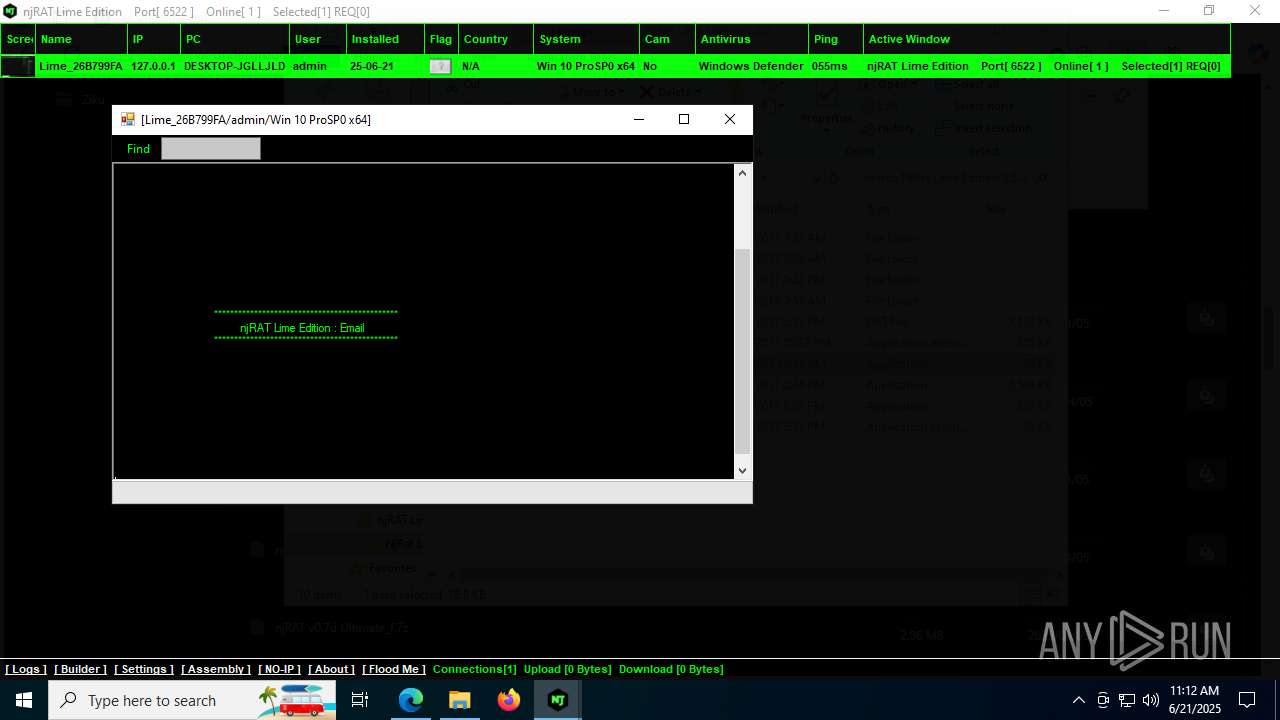Open the About menu
Viewport: 1280px width, 720px height.
(x=331, y=669)
